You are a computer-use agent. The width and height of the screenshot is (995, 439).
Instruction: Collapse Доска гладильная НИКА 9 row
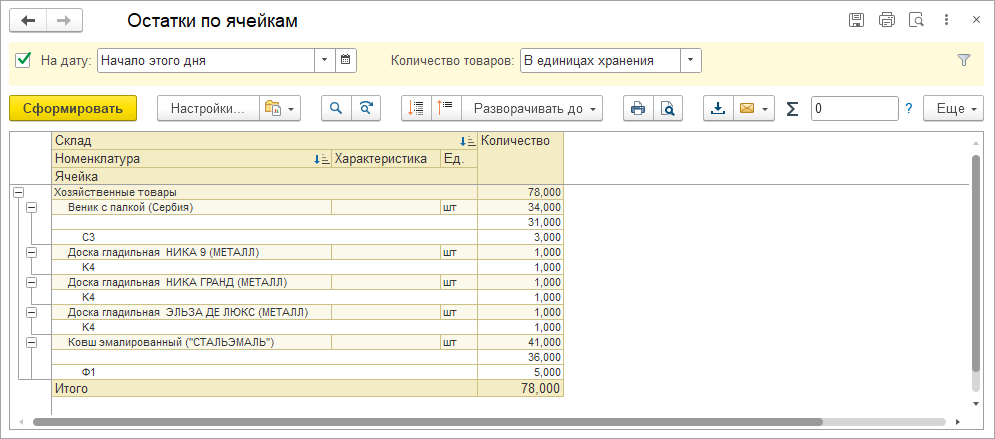point(31,252)
